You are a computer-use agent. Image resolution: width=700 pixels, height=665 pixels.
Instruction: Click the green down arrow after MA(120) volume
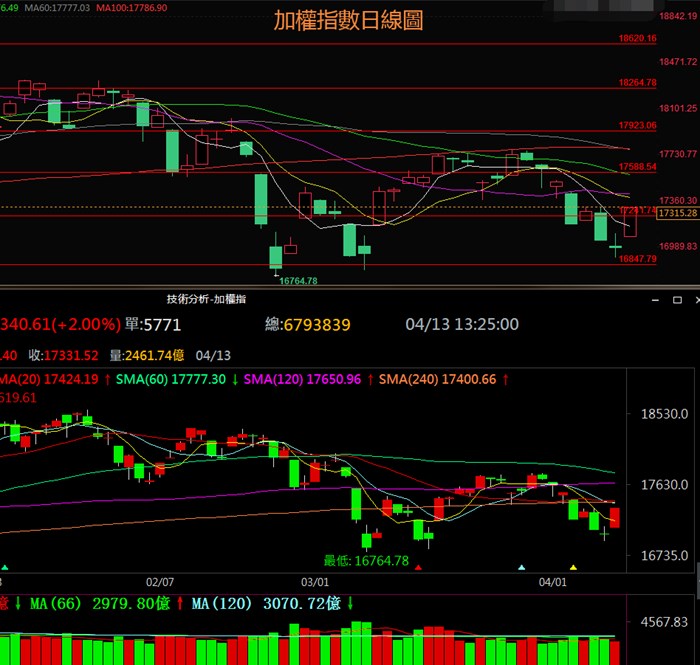[x=351, y=603]
